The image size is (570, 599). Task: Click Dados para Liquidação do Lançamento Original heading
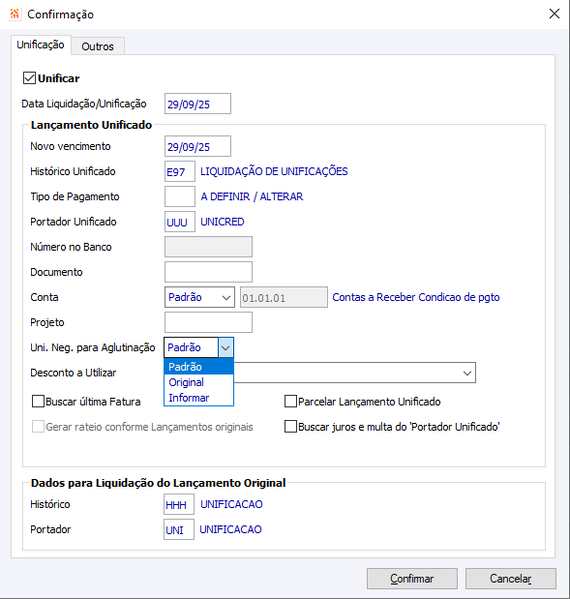(x=158, y=483)
